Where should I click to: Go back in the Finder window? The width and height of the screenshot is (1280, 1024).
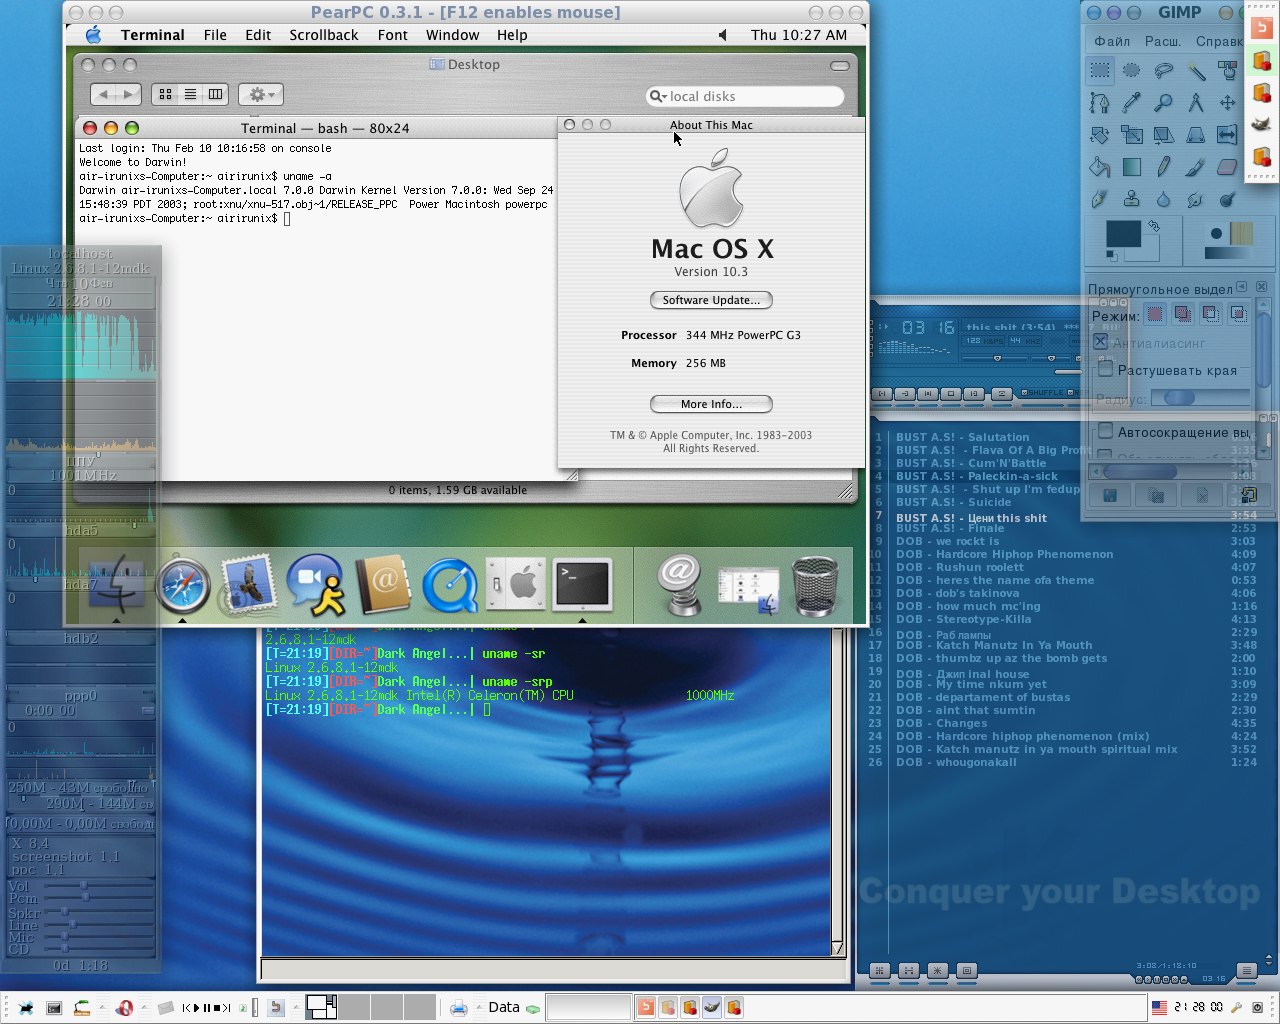coord(103,94)
